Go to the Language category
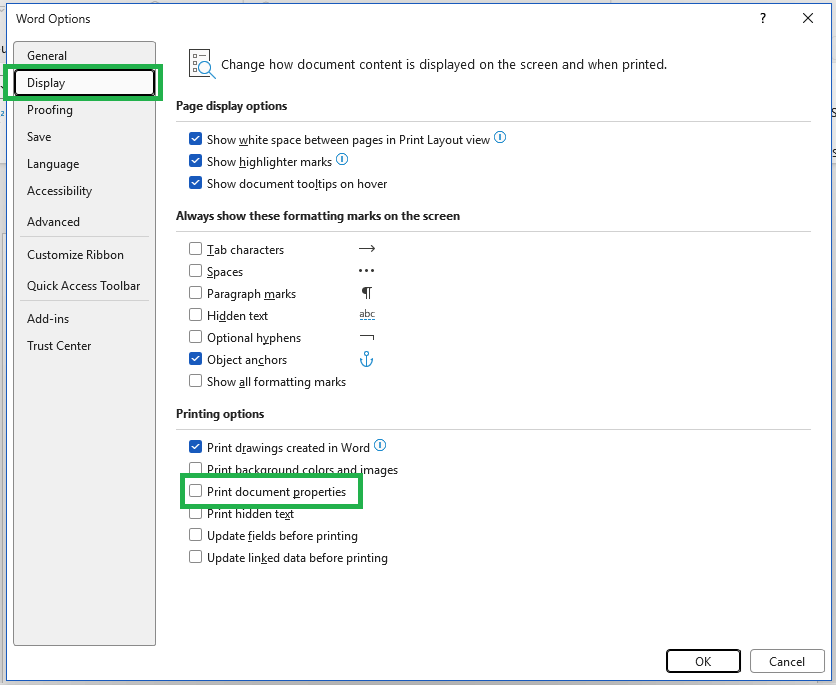Screen dimensions: 836x685 point(84,164)
